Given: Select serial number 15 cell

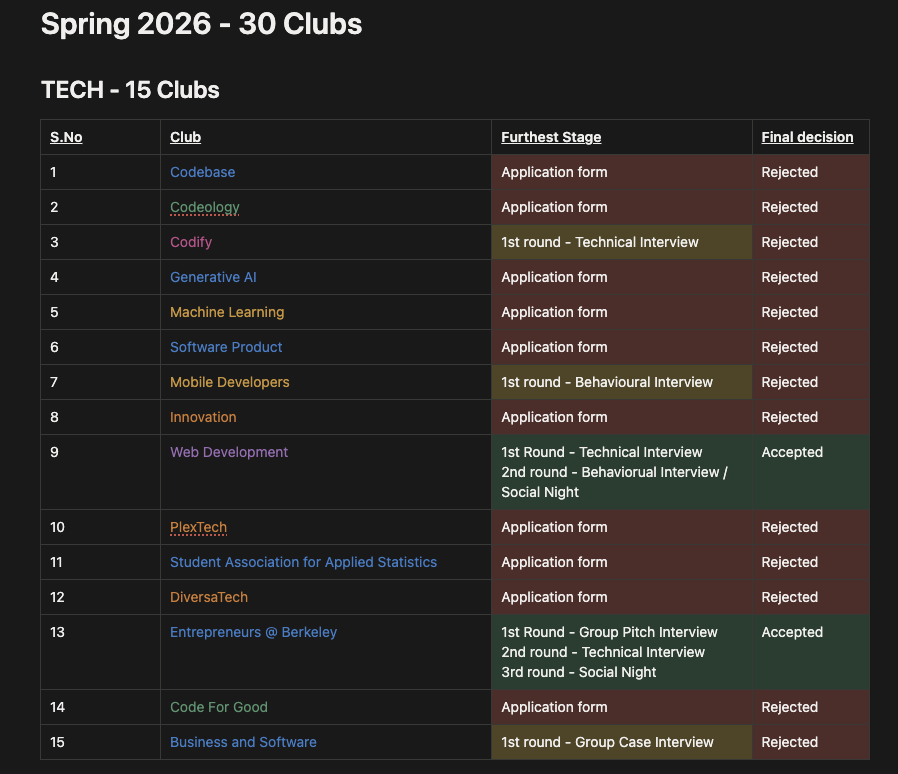Looking at the screenshot, I should point(101,742).
